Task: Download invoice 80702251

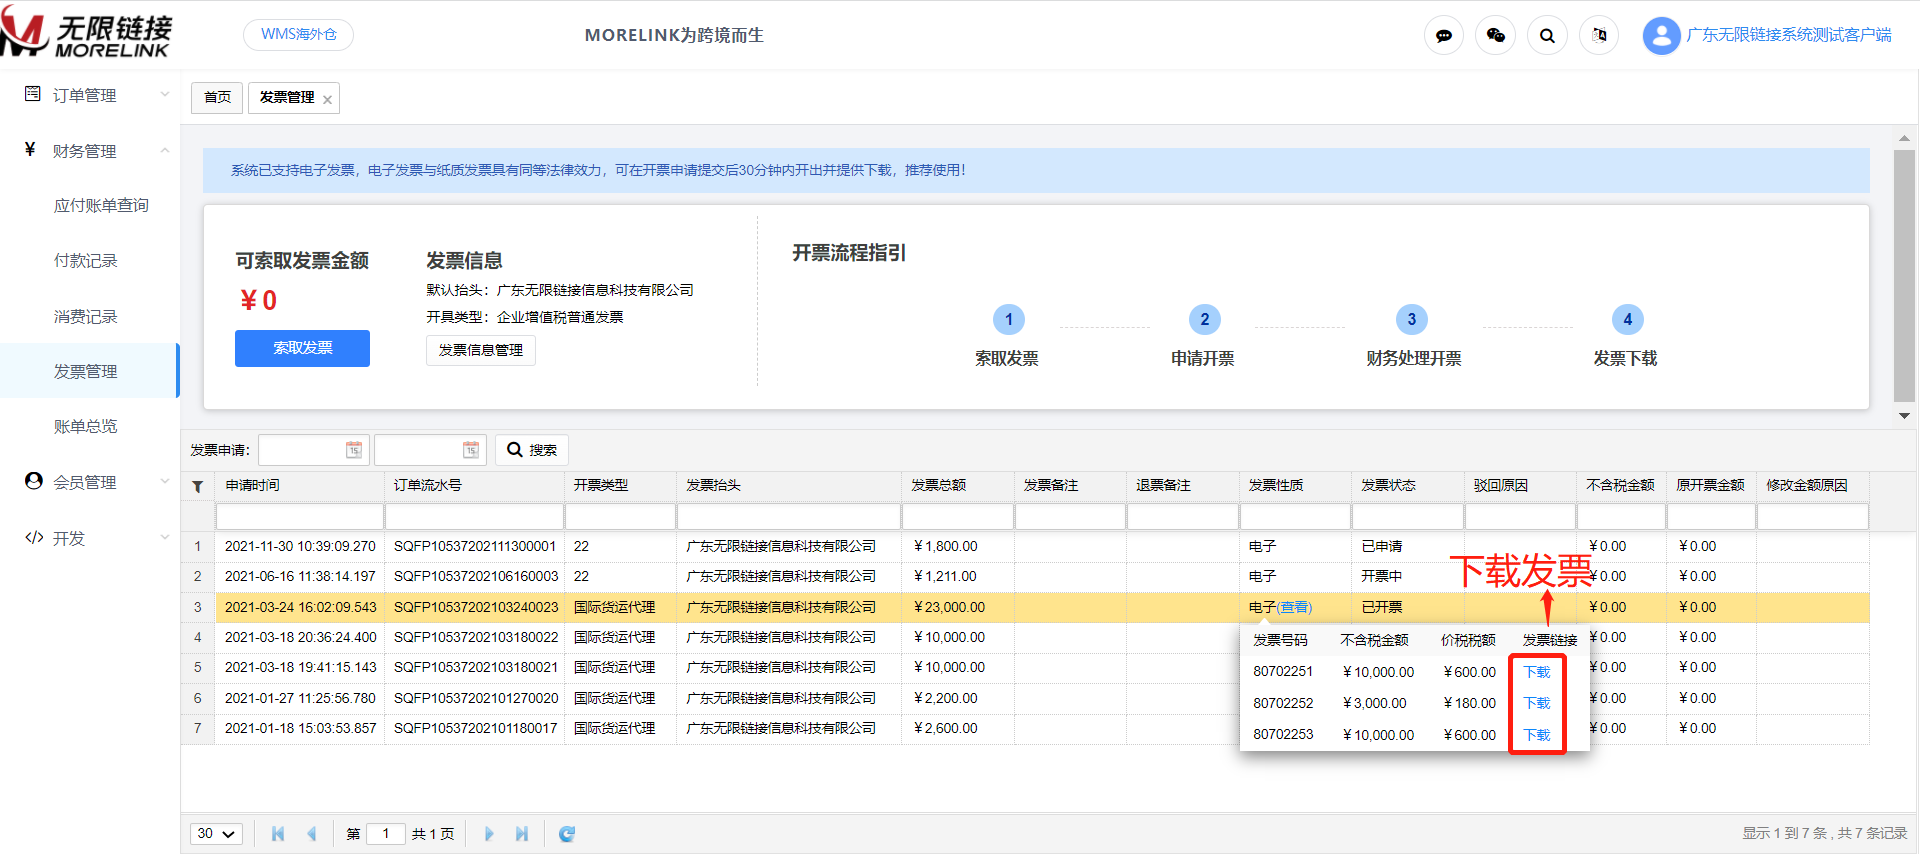Action: click(1537, 672)
